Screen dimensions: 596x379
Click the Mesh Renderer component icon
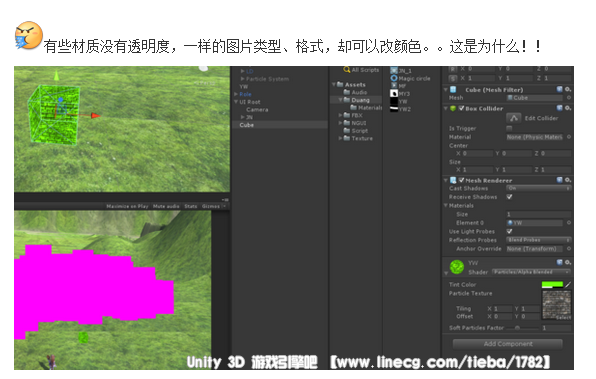[453, 180]
